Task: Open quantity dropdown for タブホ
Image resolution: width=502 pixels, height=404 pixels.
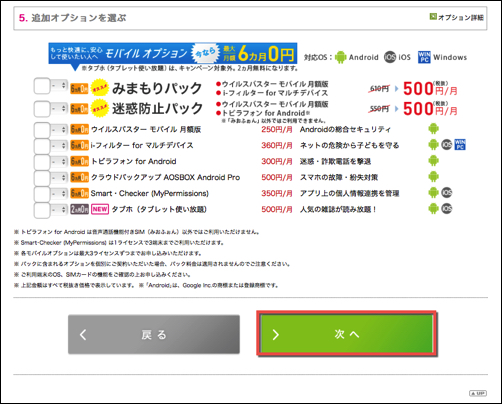Action: (59, 210)
